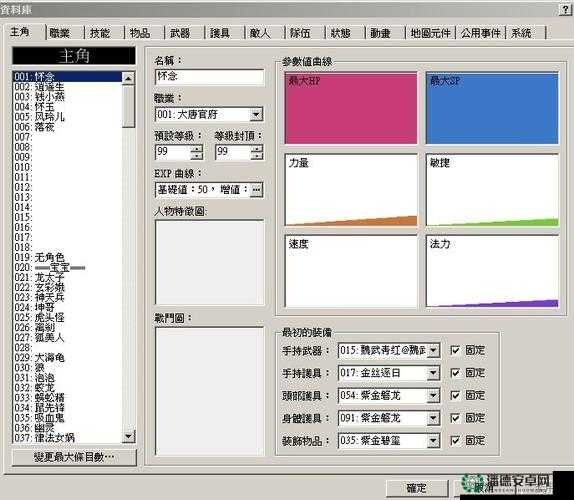Image resolution: width=574 pixels, height=500 pixels.
Task: Click the 確定 button
Action: click(x=417, y=488)
